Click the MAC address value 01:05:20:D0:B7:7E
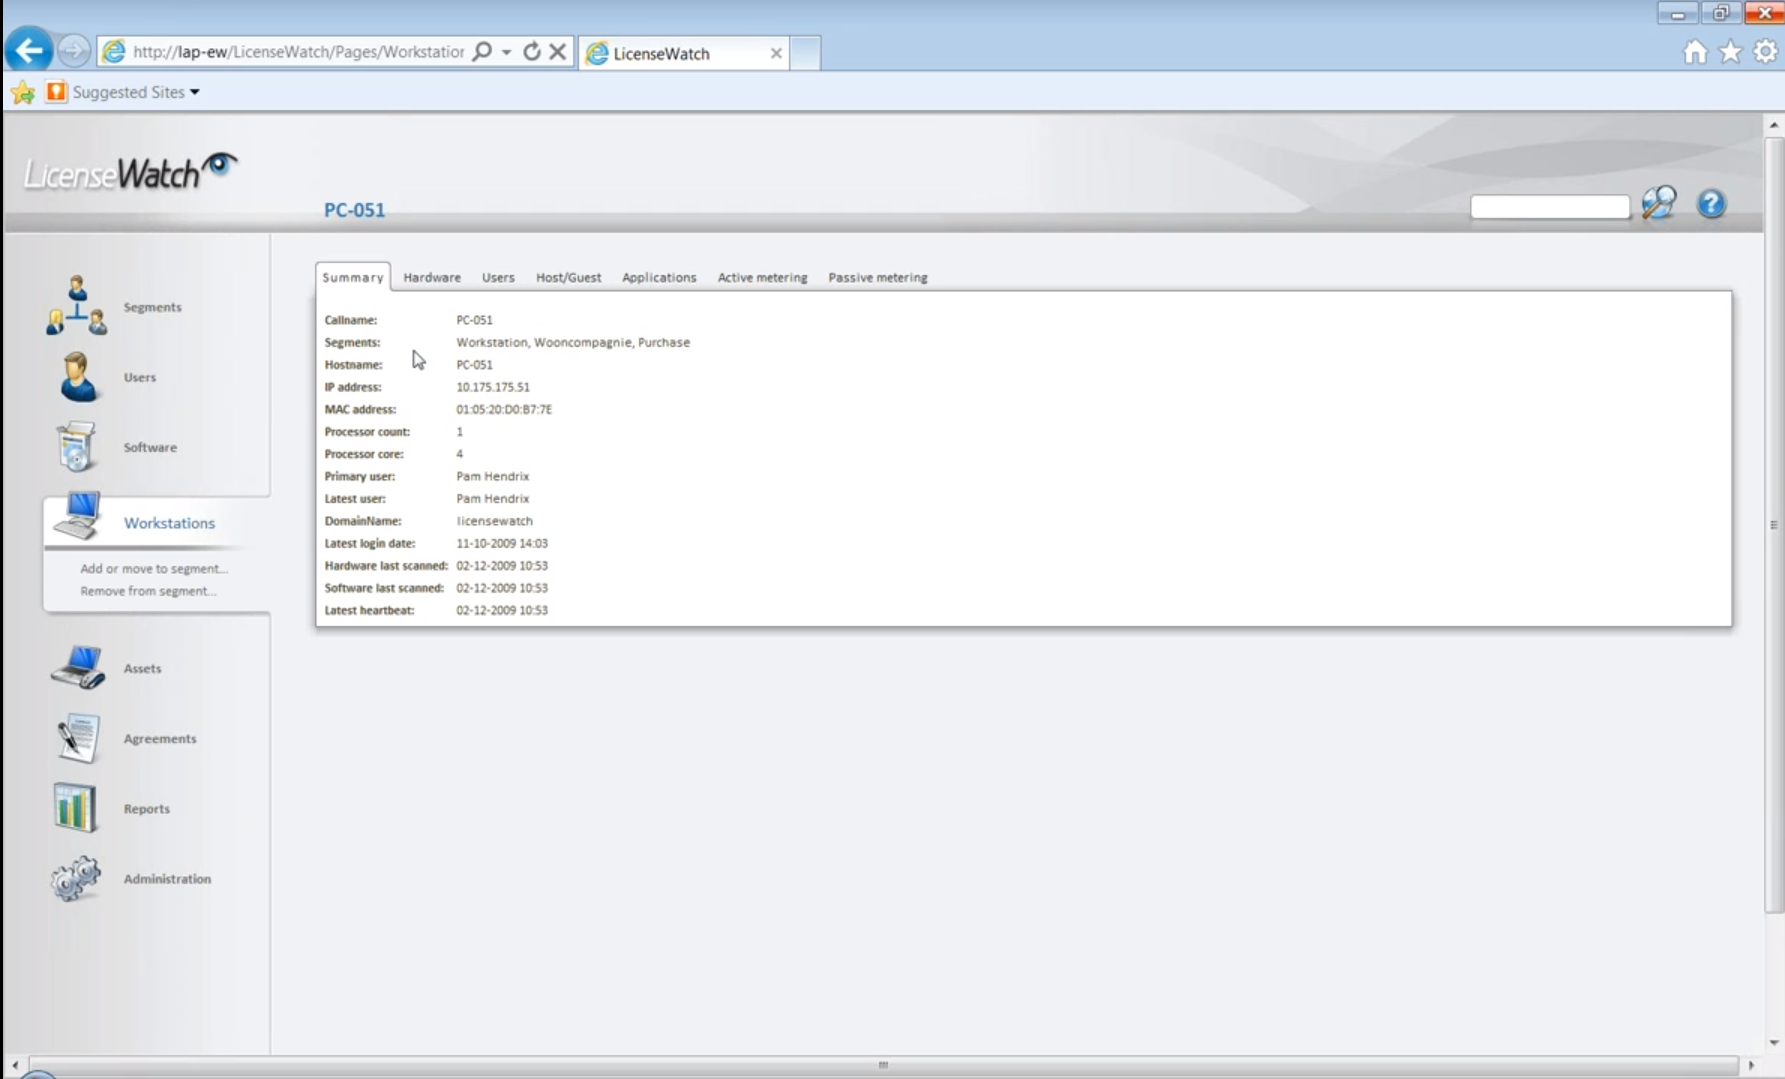 (504, 409)
